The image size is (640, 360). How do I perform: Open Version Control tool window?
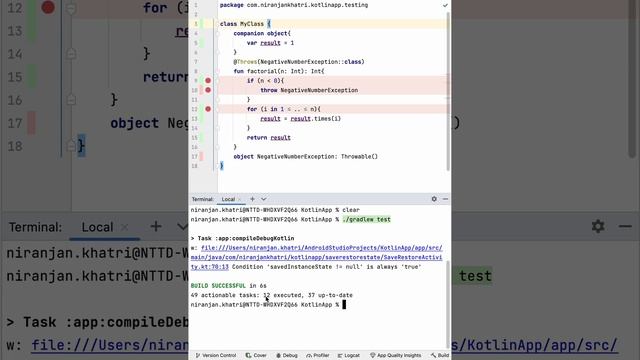coord(216,356)
